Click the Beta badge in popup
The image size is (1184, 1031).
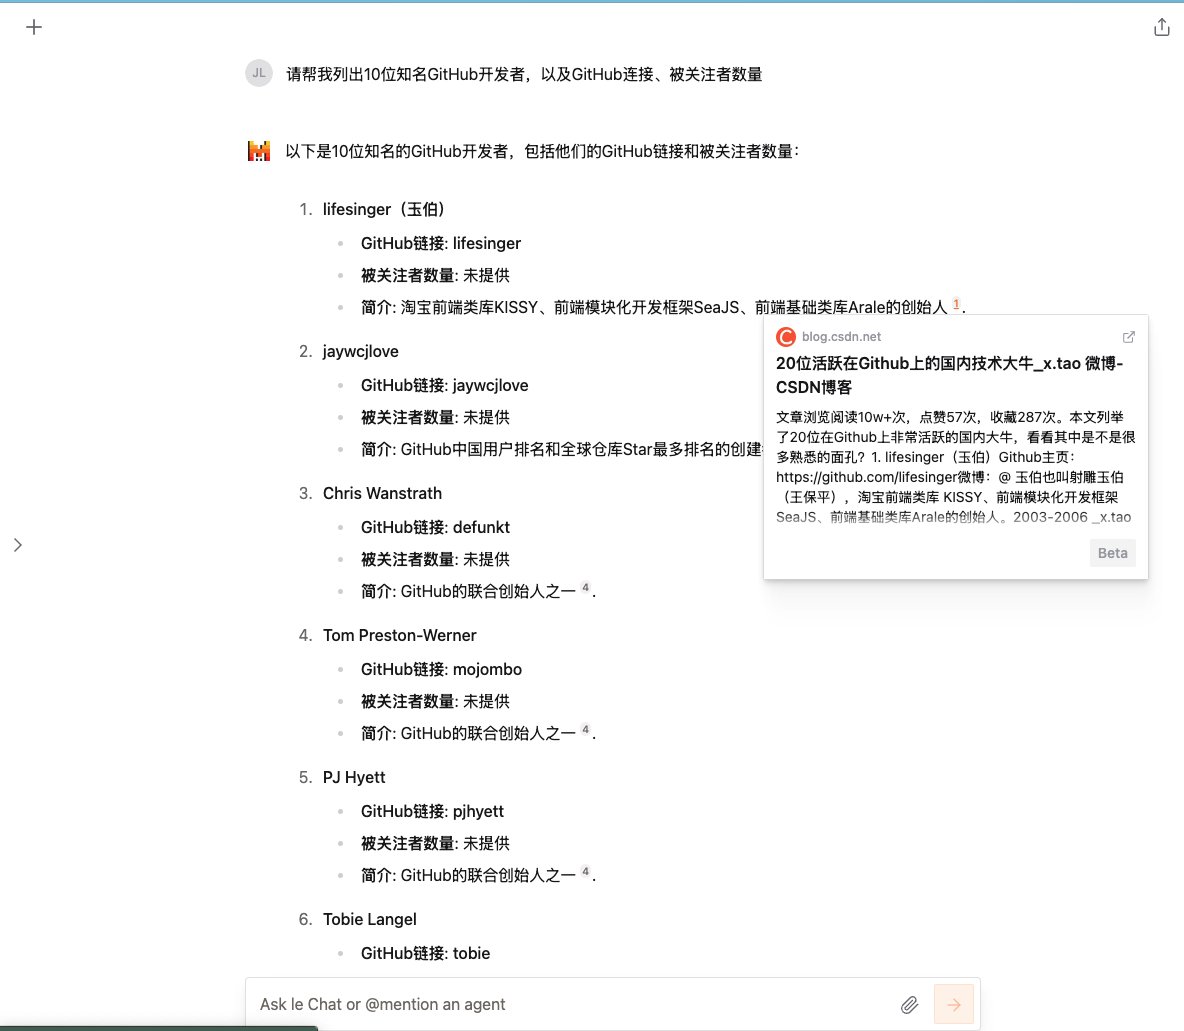pyautogui.click(x=1112, y=553)
